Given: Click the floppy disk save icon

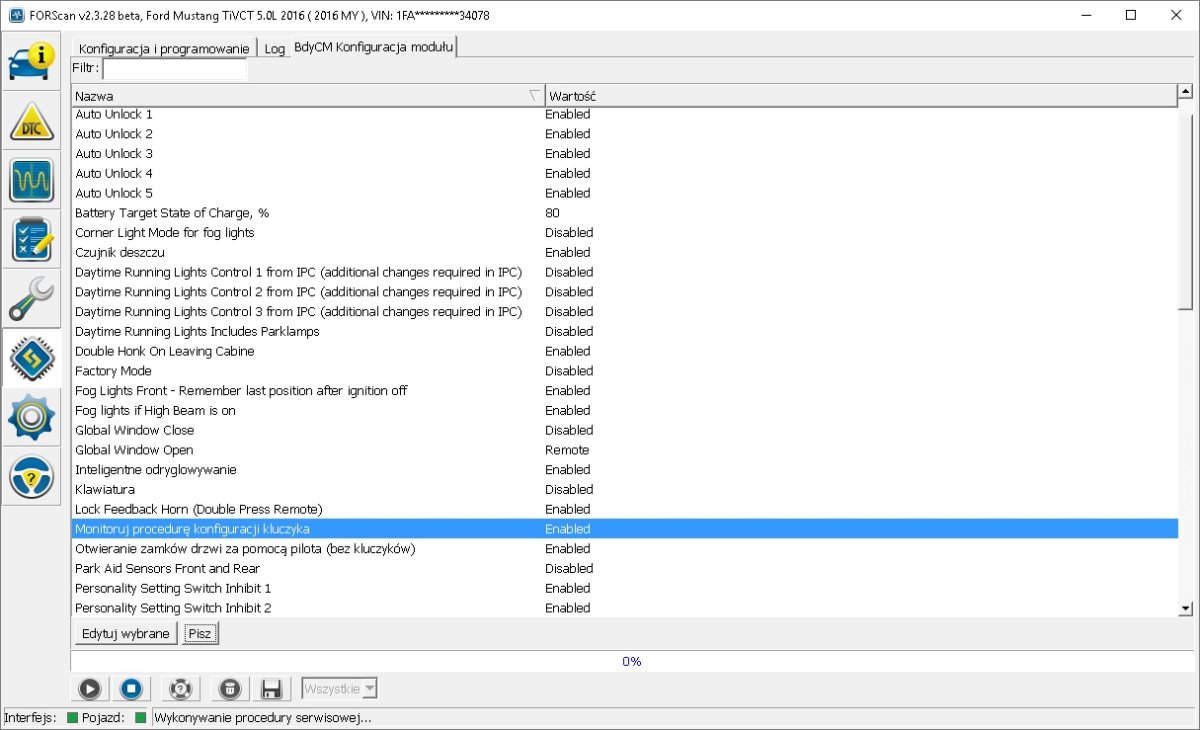Looking at the screenshot, I should 270,689.
